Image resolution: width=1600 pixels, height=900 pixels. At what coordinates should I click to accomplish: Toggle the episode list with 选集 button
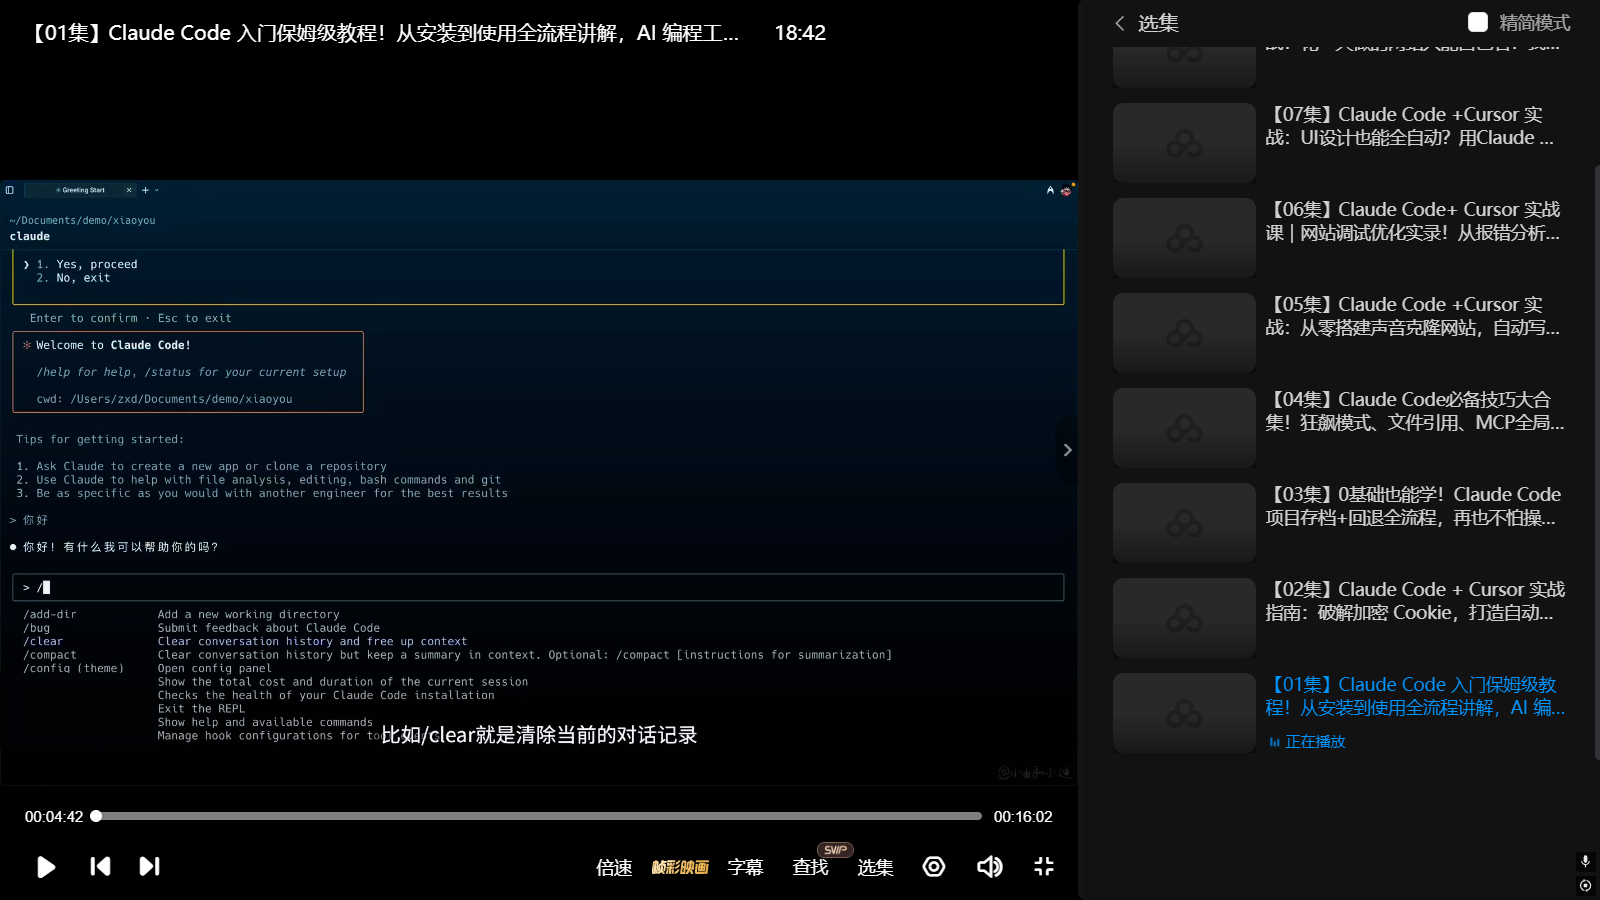pos(875,867)
